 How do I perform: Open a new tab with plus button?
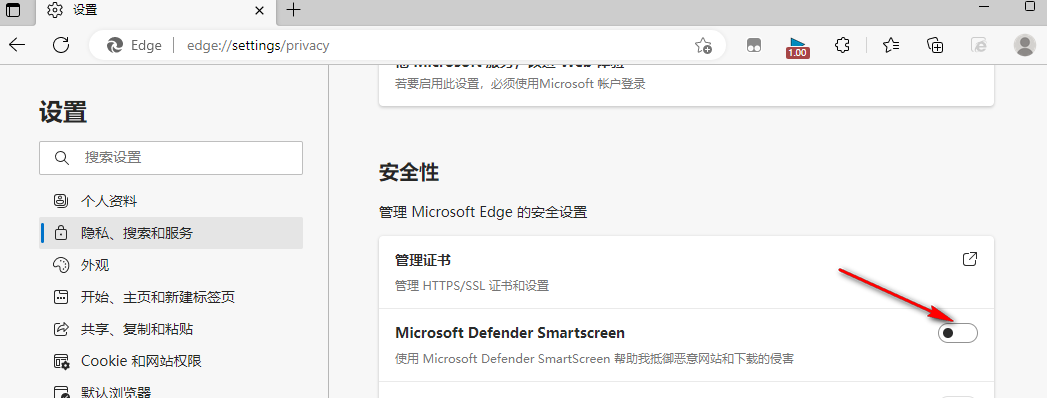point(293,9)
